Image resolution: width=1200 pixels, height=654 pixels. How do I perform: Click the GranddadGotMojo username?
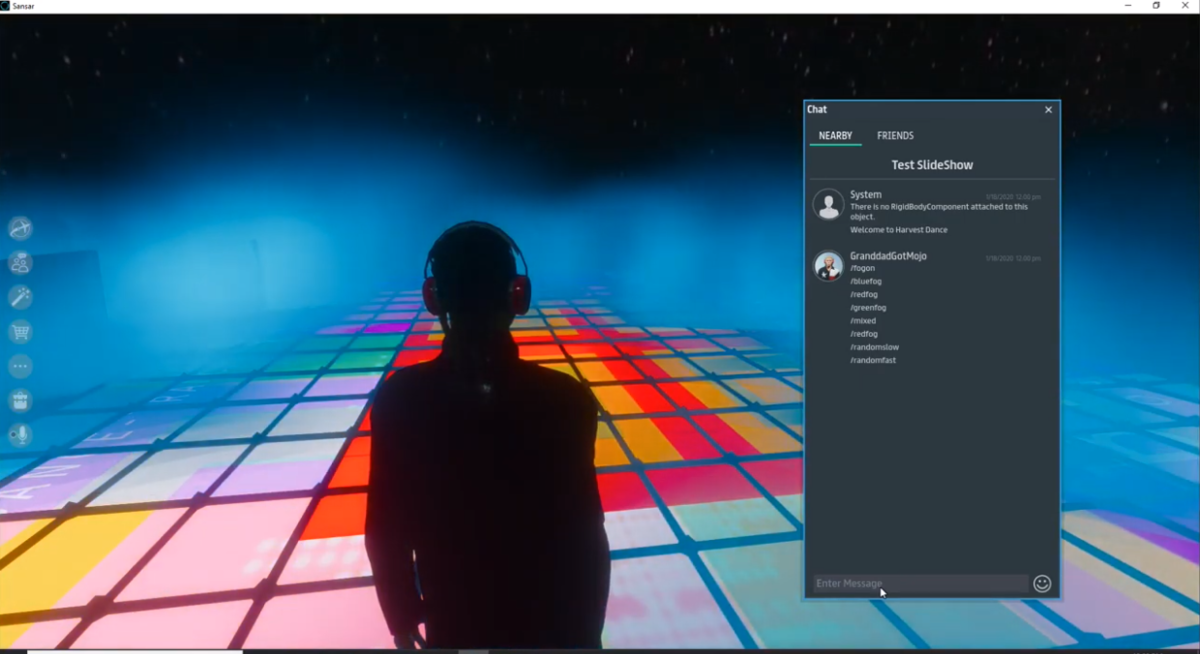pyautogui.click(x=888, y=256)
